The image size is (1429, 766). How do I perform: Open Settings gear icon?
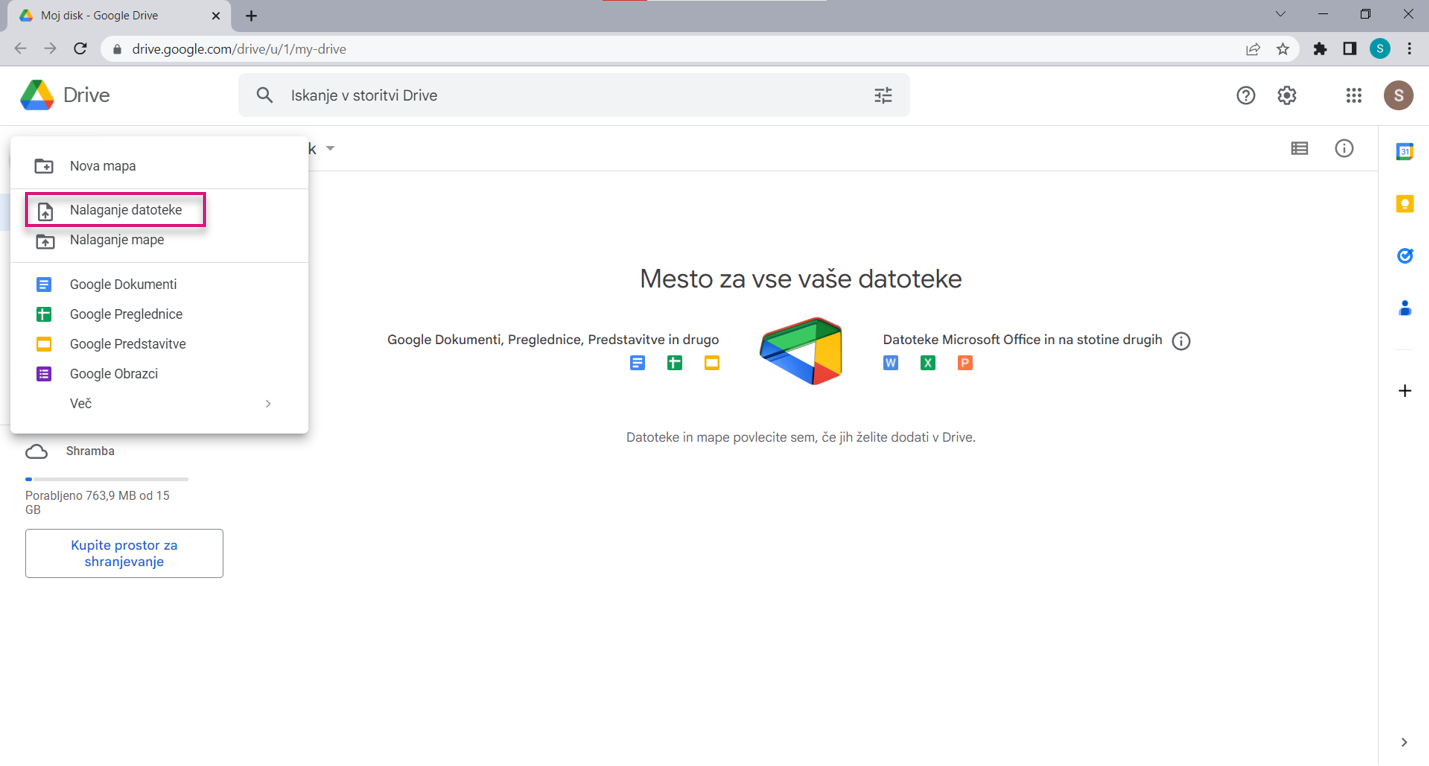tap(1287, 96)
